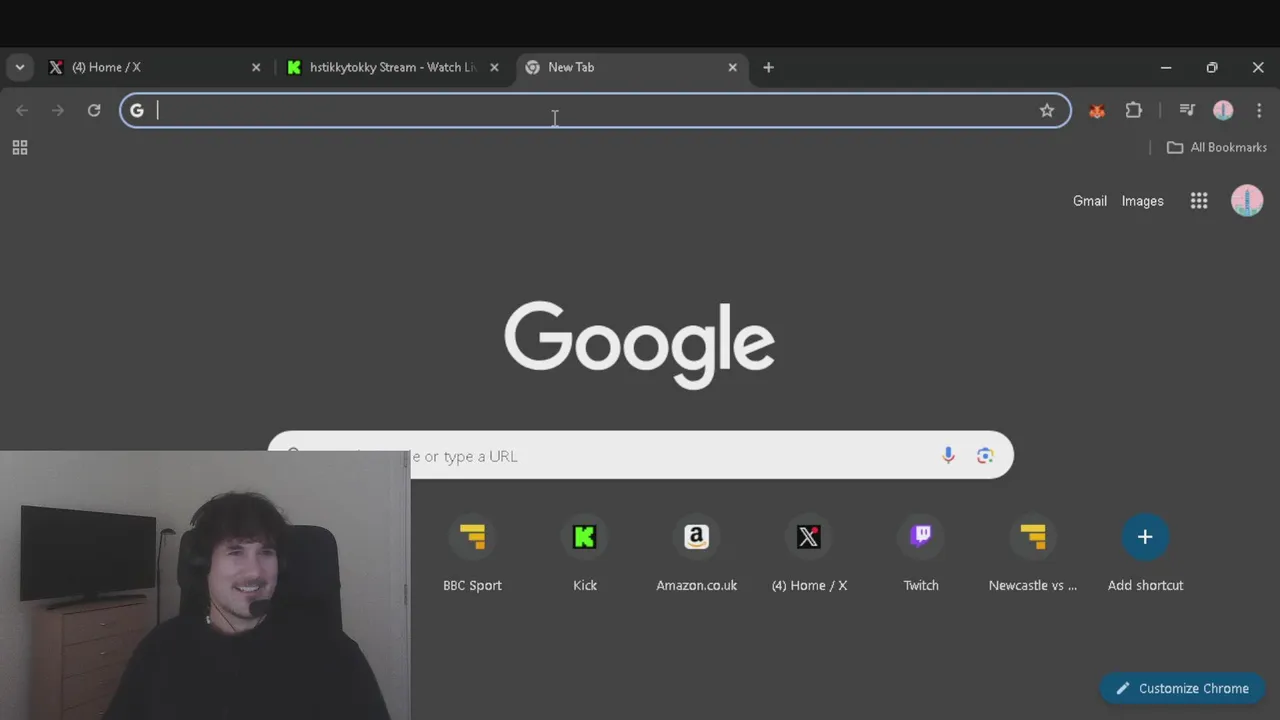Go back with the back arrow

point(22,110)
